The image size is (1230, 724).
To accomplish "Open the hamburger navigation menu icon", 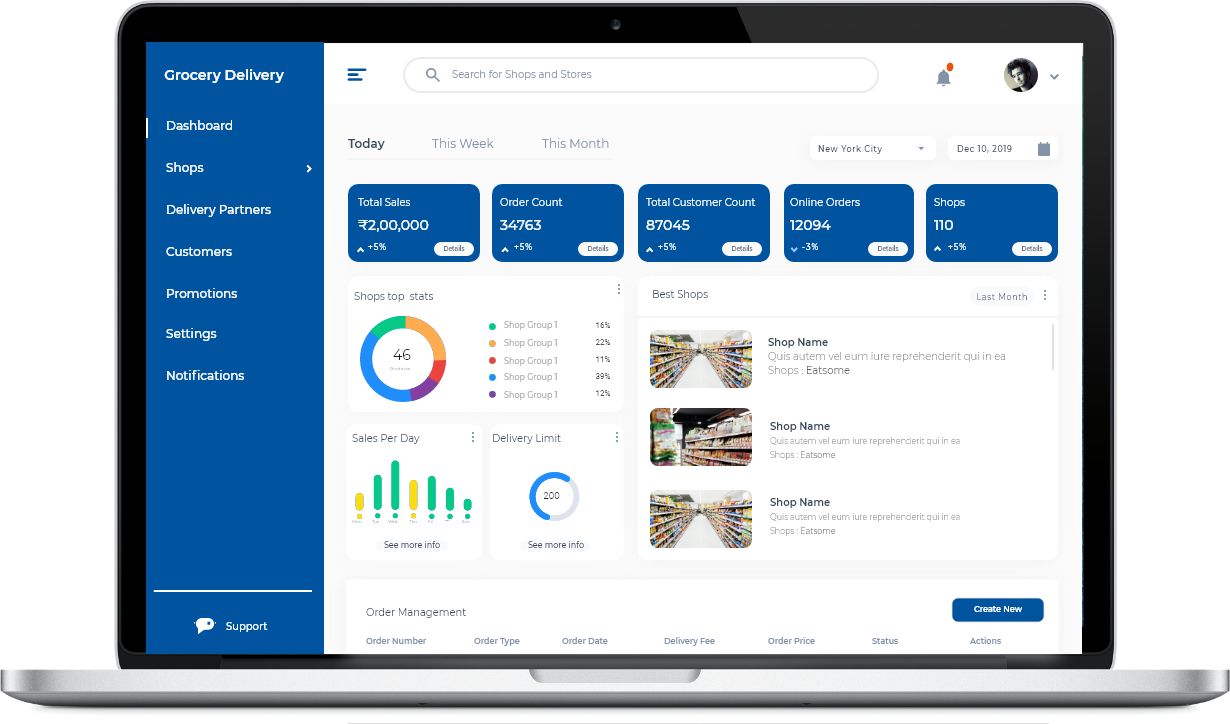I will [x=357, y=74].
